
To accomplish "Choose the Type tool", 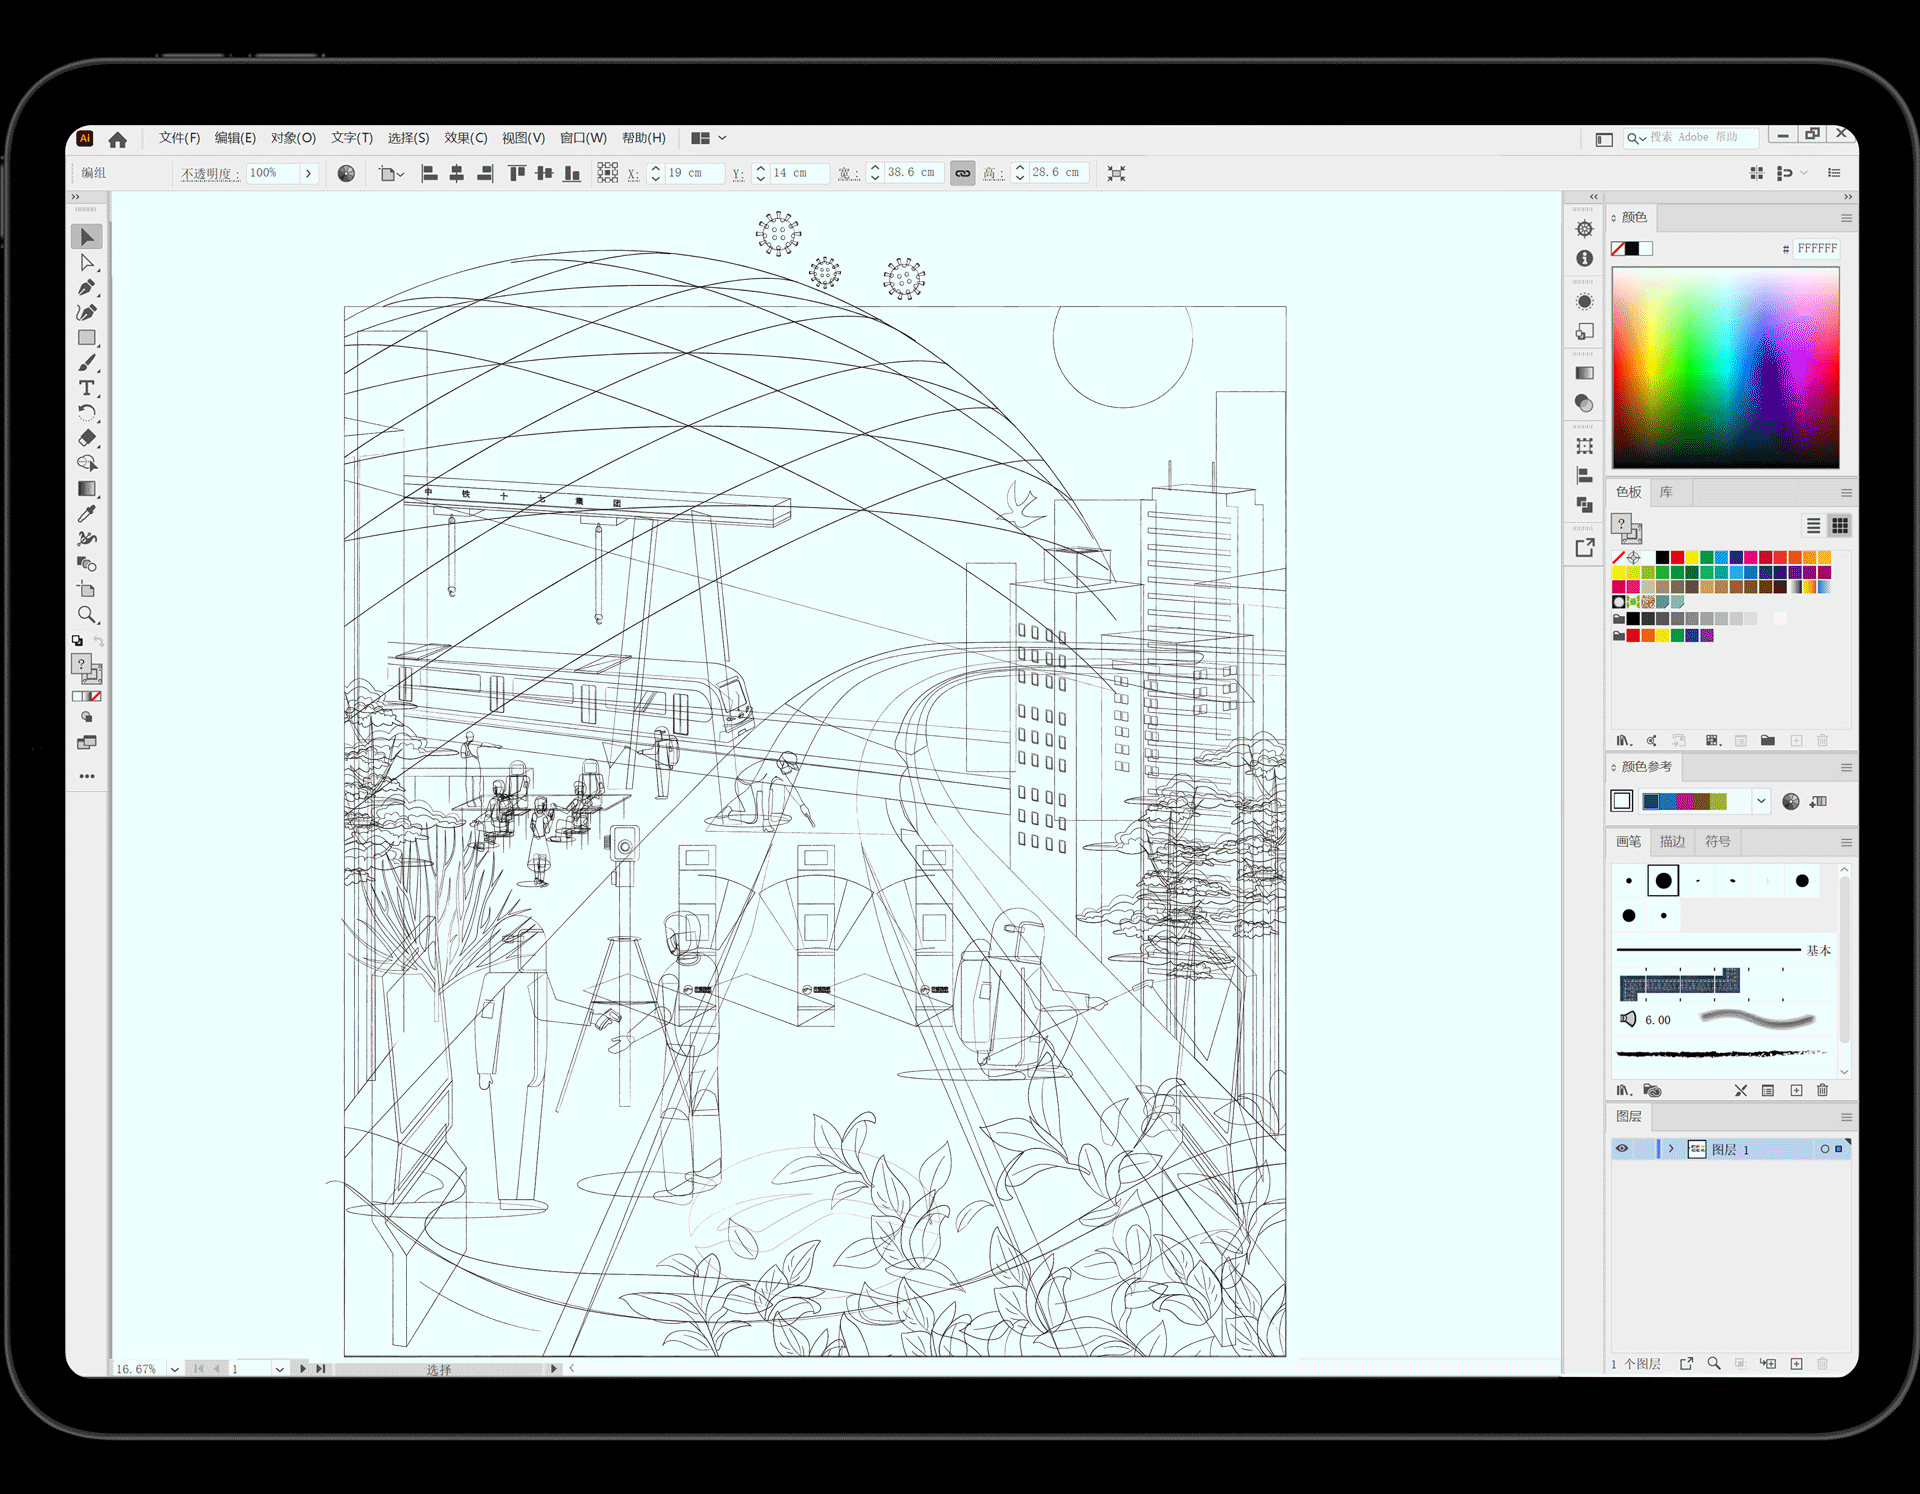I will (x=87, y=388).
